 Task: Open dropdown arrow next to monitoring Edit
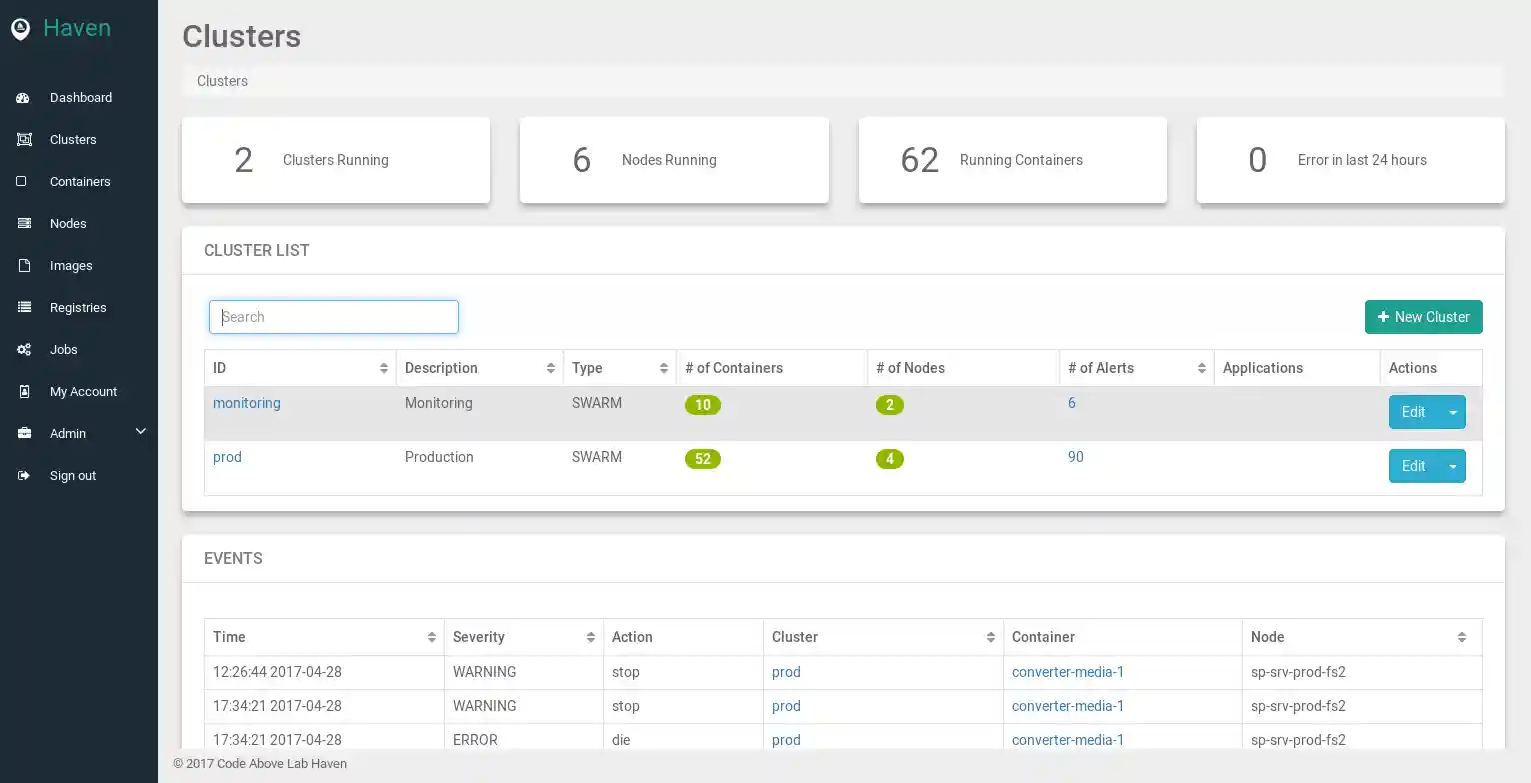[1452, 412]
